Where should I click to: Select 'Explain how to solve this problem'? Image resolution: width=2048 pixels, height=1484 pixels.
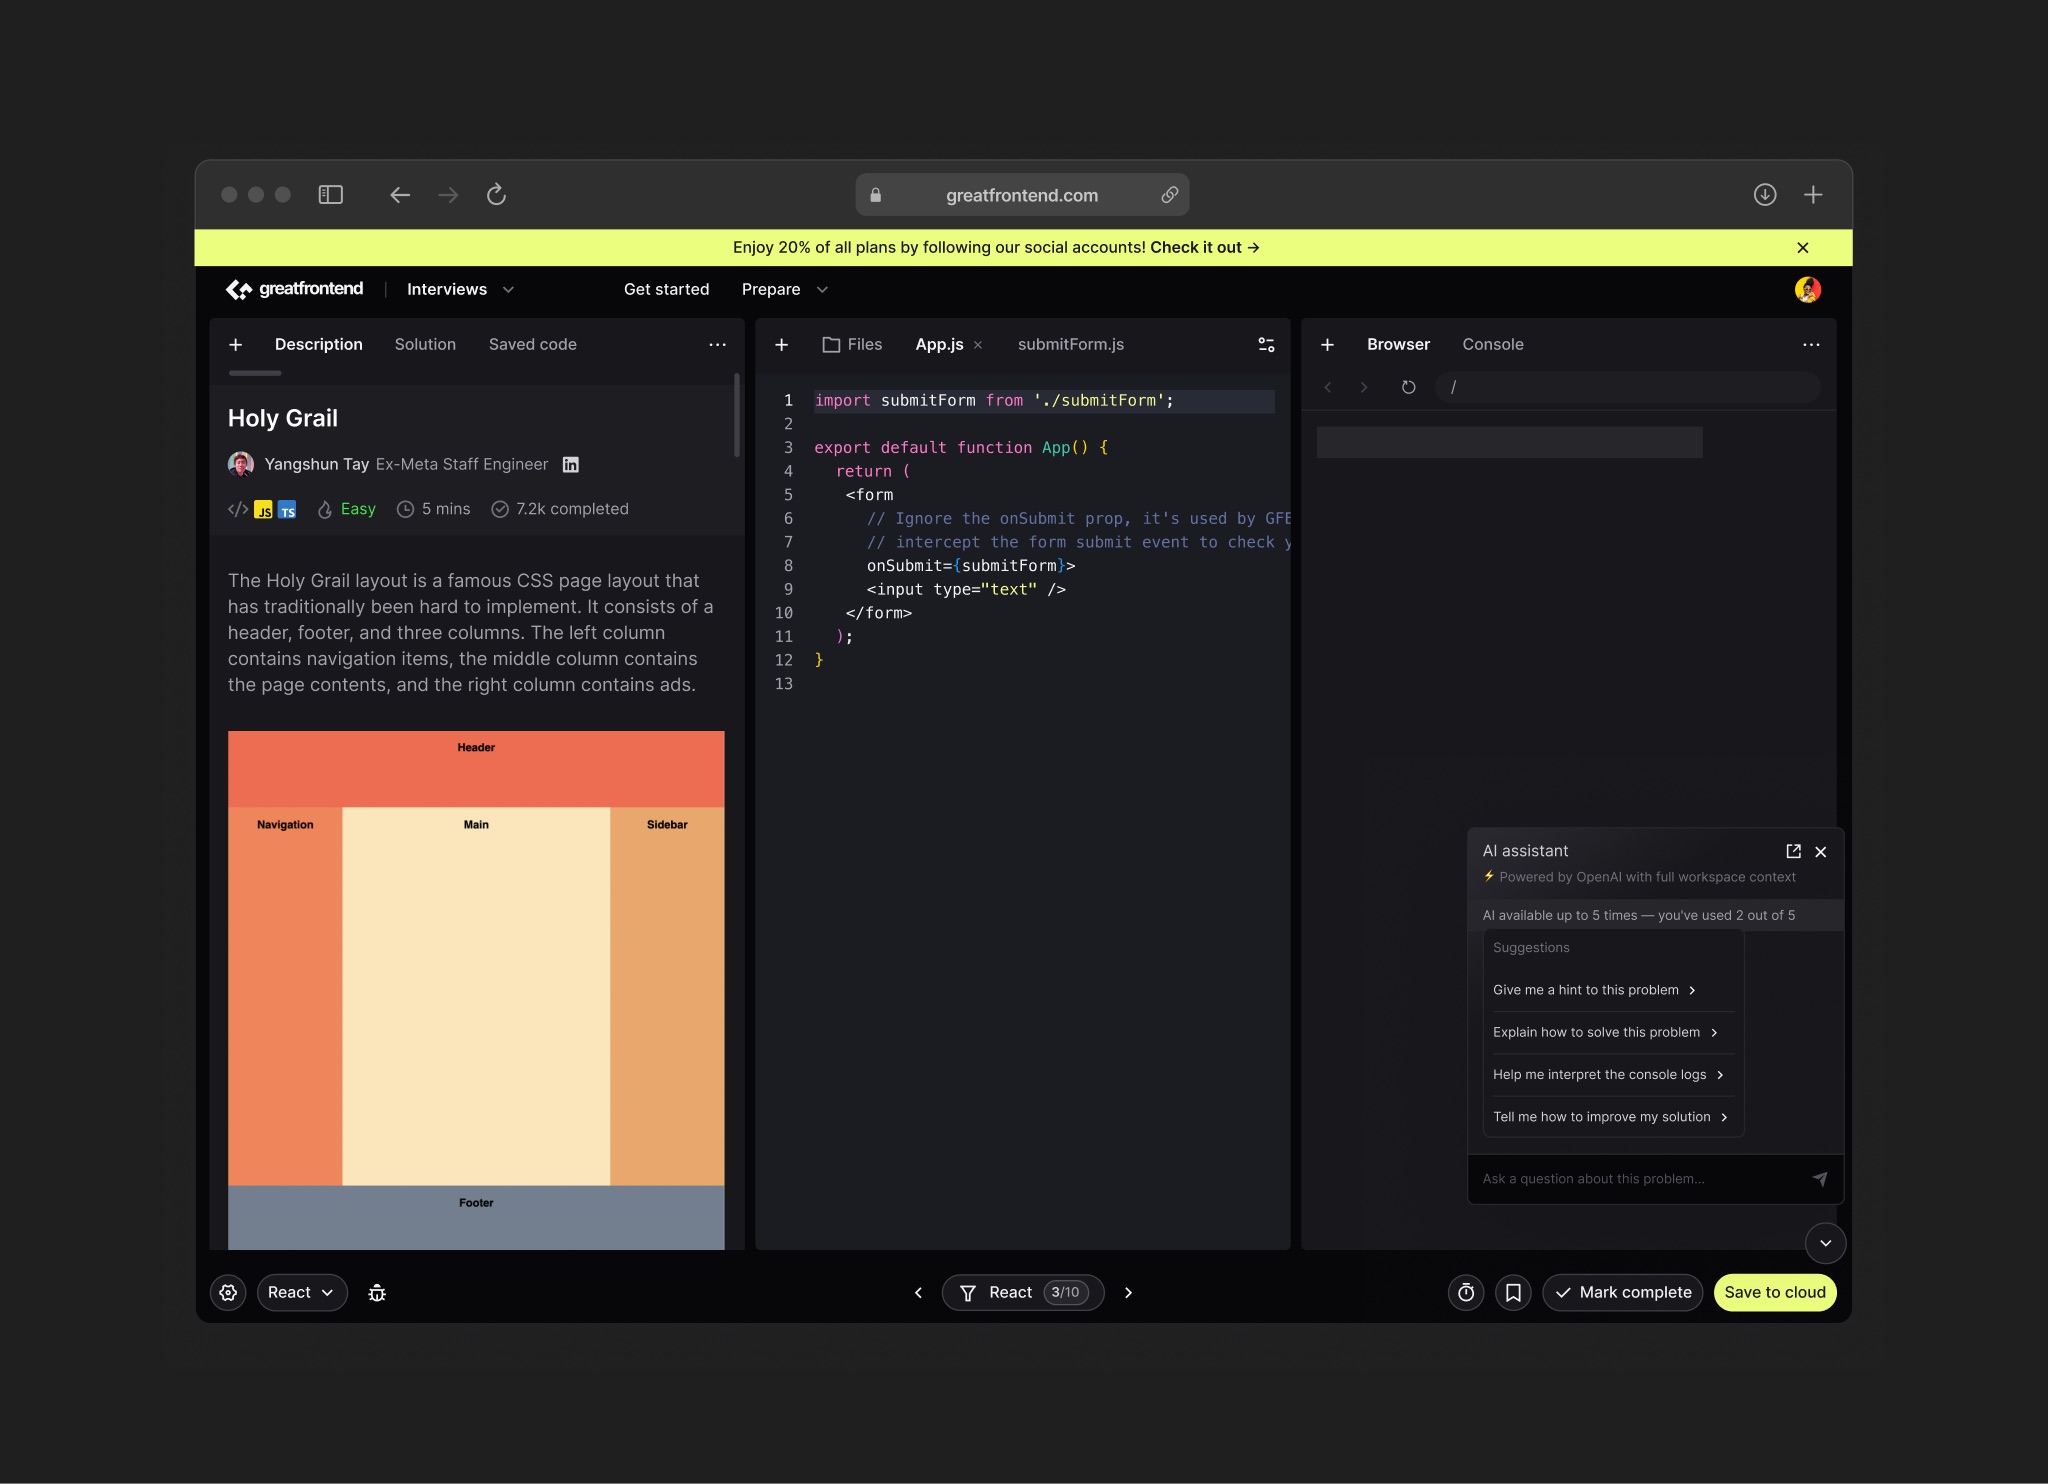pyautogui.click(x=1605, y=1032)
